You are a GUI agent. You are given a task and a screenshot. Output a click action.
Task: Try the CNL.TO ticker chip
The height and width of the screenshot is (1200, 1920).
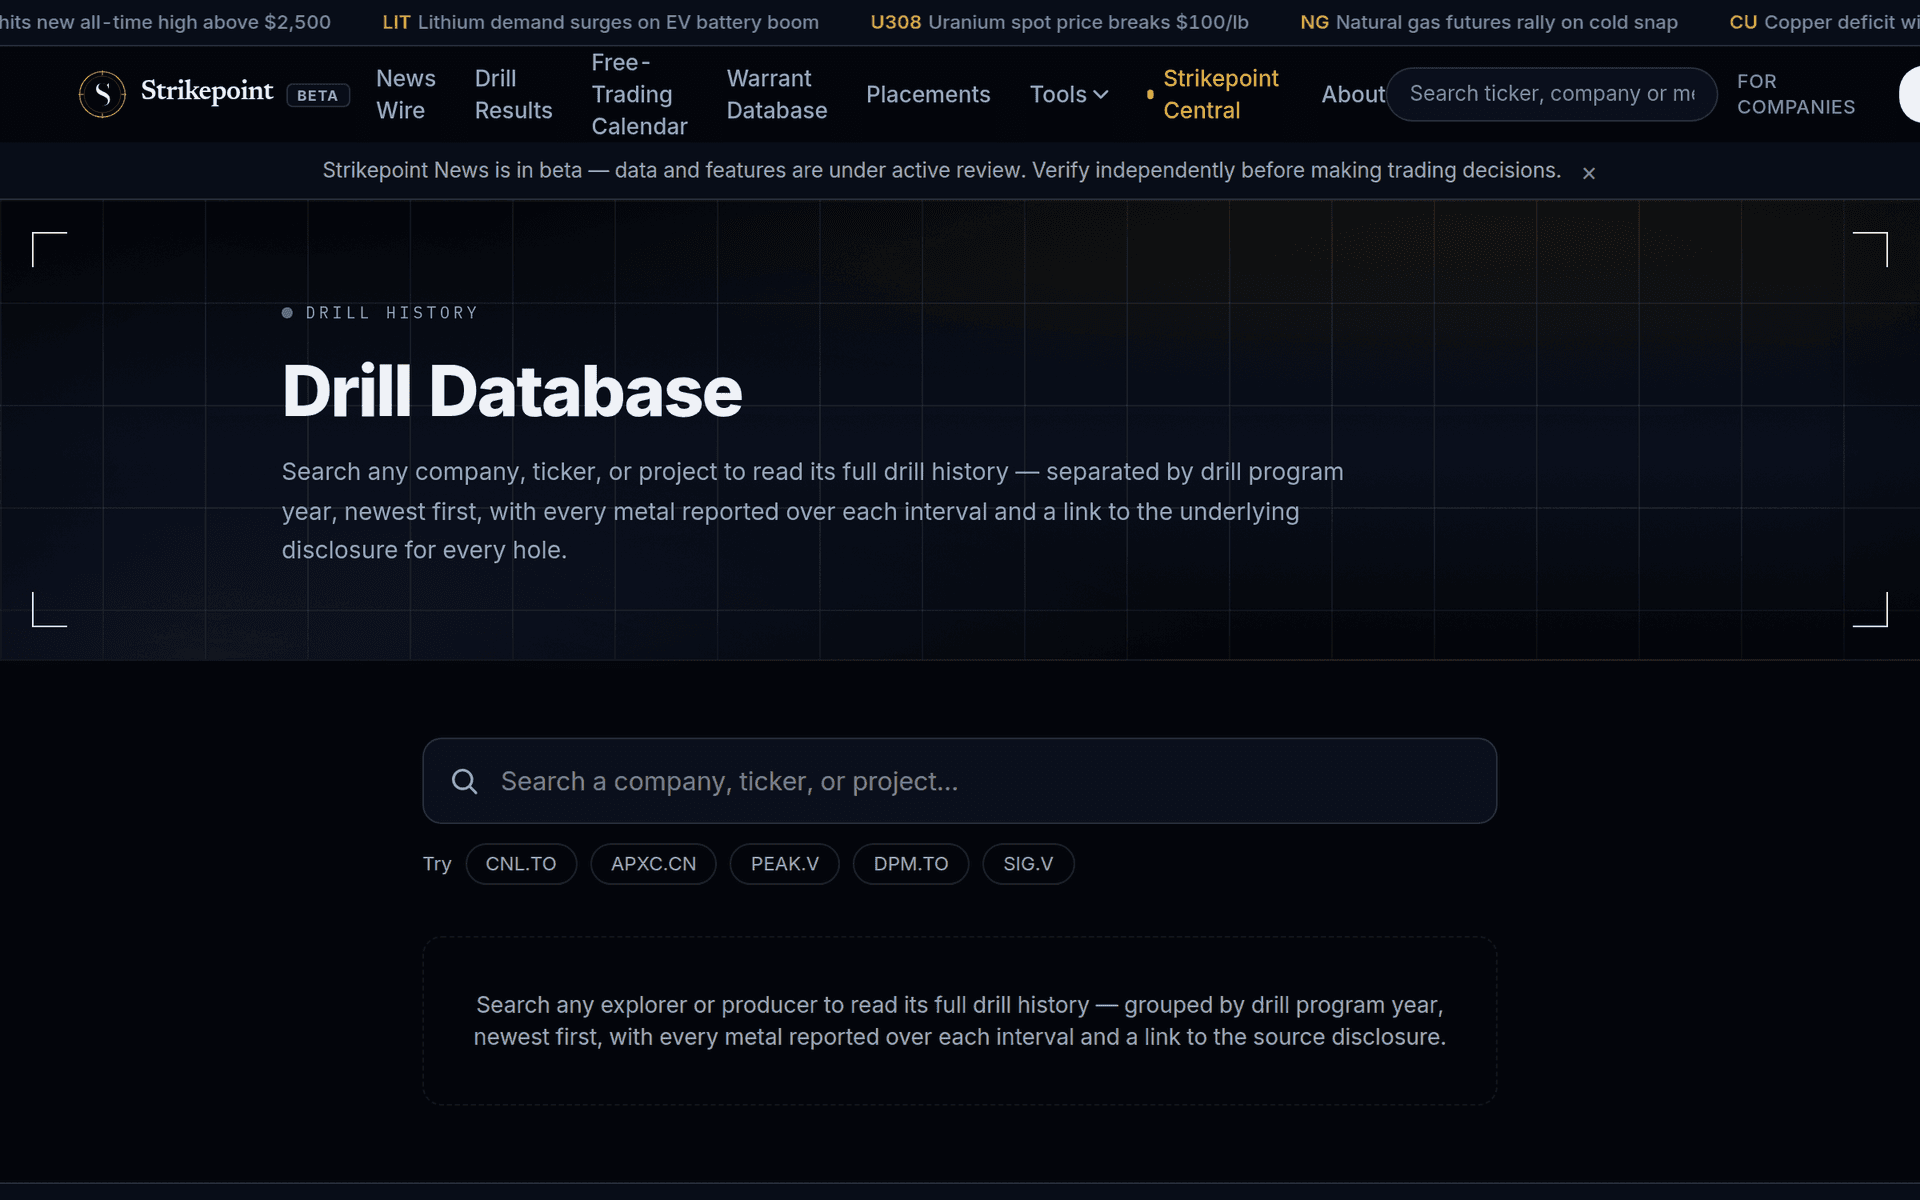pos(521,864)
